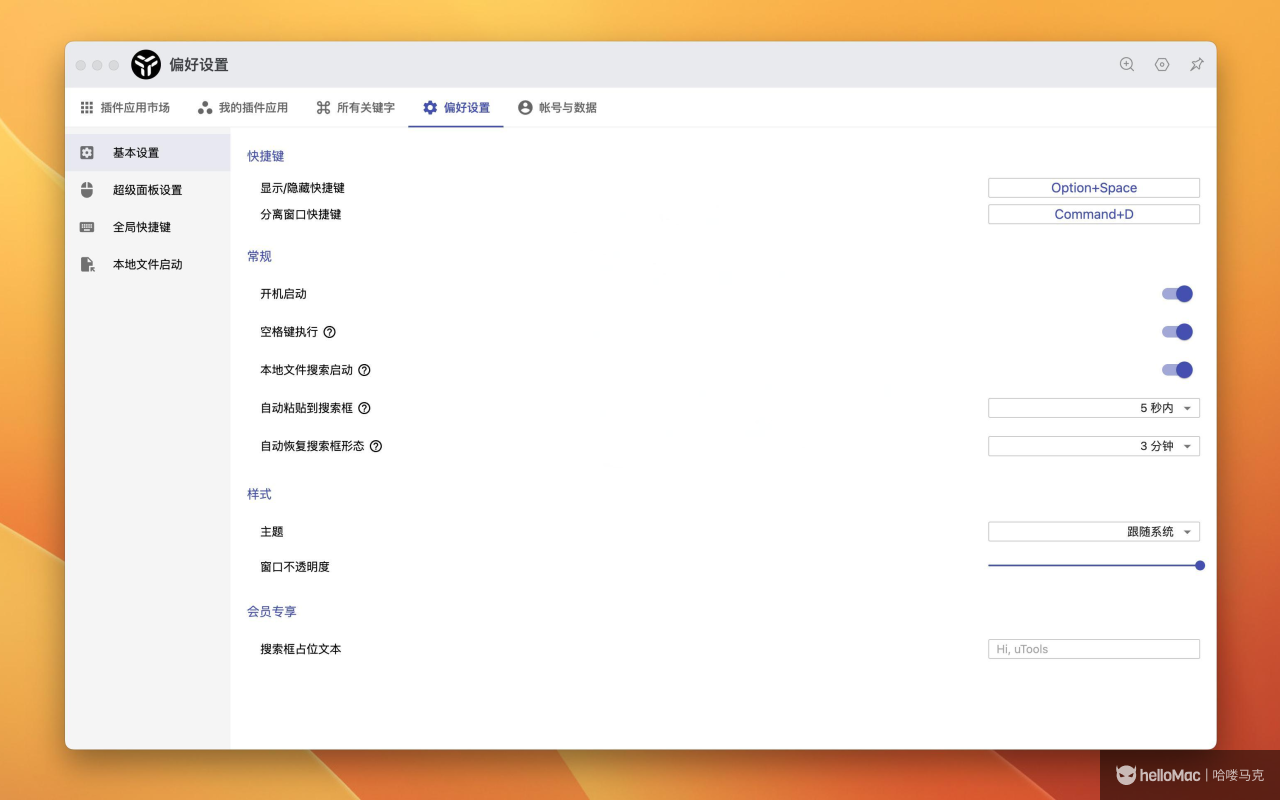Image resolution: width=1280 pixels, height=800 pixels.
Task: Show help for 本地文件搜索启动 question icon
Action: click(x=364, y=370)
